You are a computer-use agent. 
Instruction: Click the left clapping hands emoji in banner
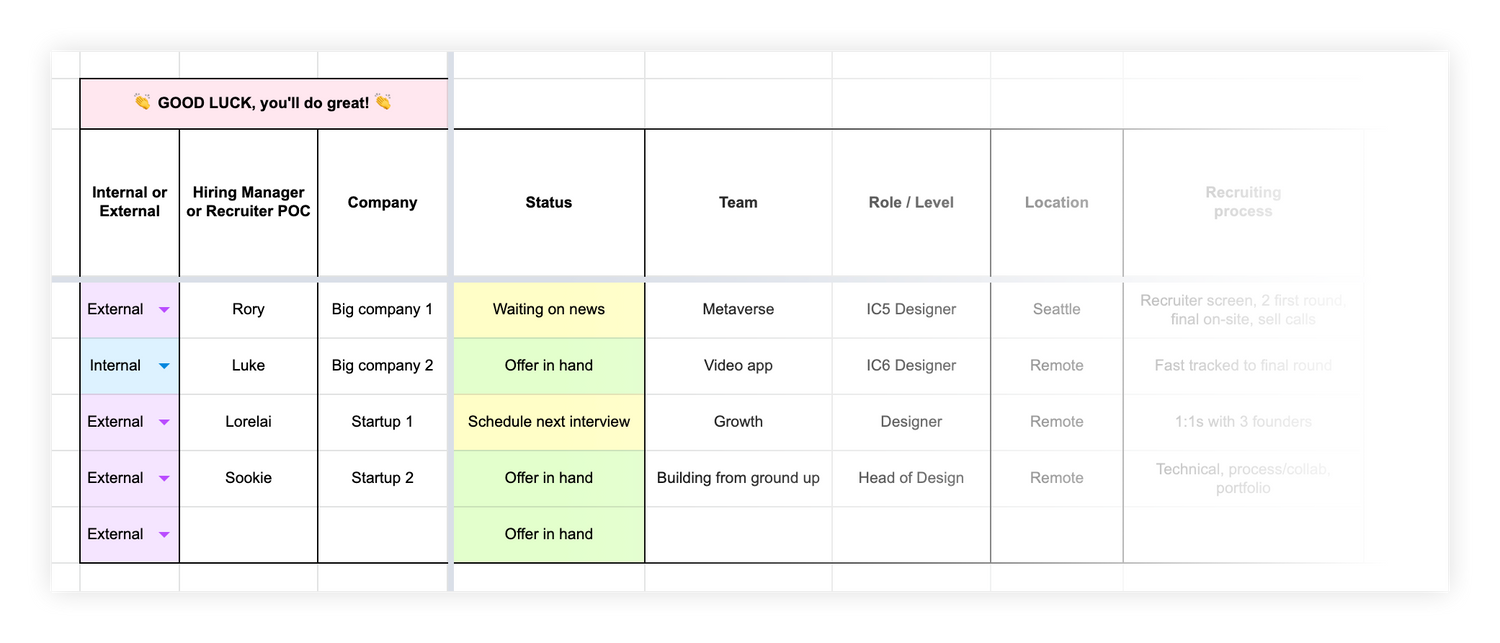click(x=142, y=102)
